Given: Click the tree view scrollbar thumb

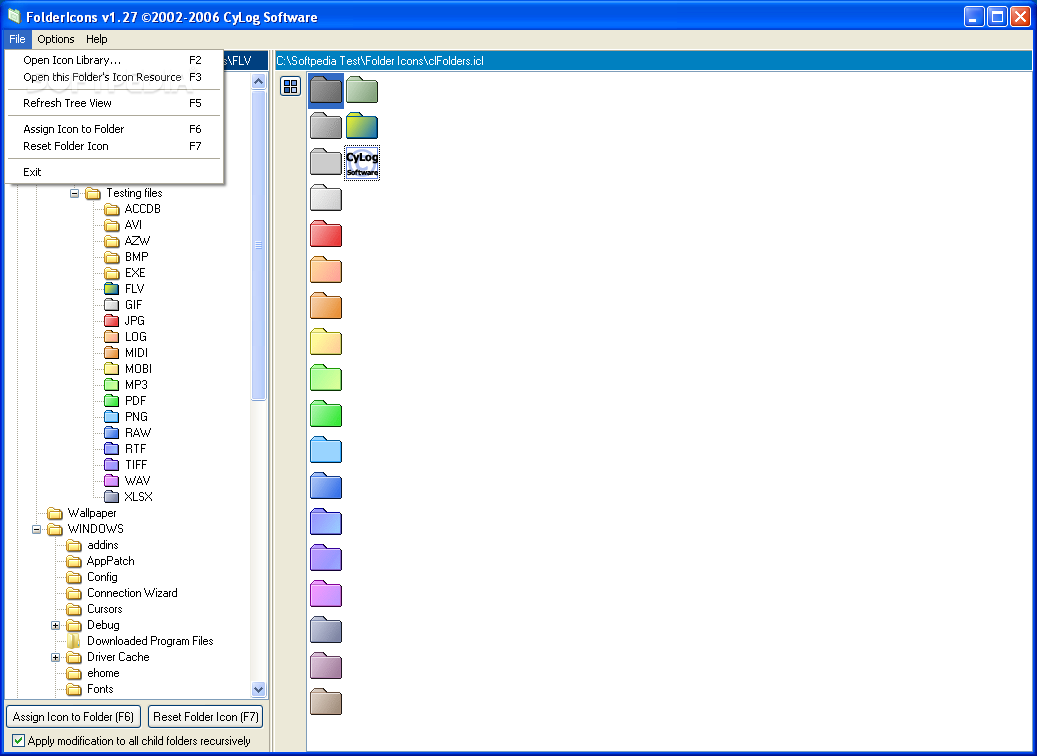Looking at the screenshot, I should (x=259, y=245).
